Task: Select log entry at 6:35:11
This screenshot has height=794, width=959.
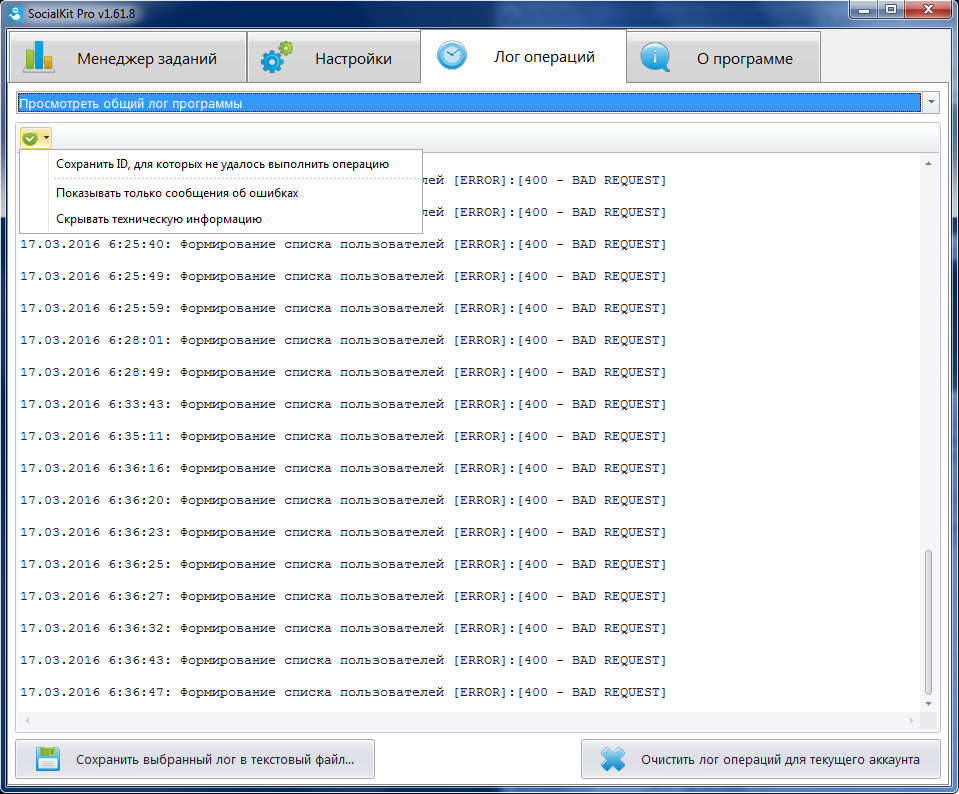Action: tap(343, 436)
